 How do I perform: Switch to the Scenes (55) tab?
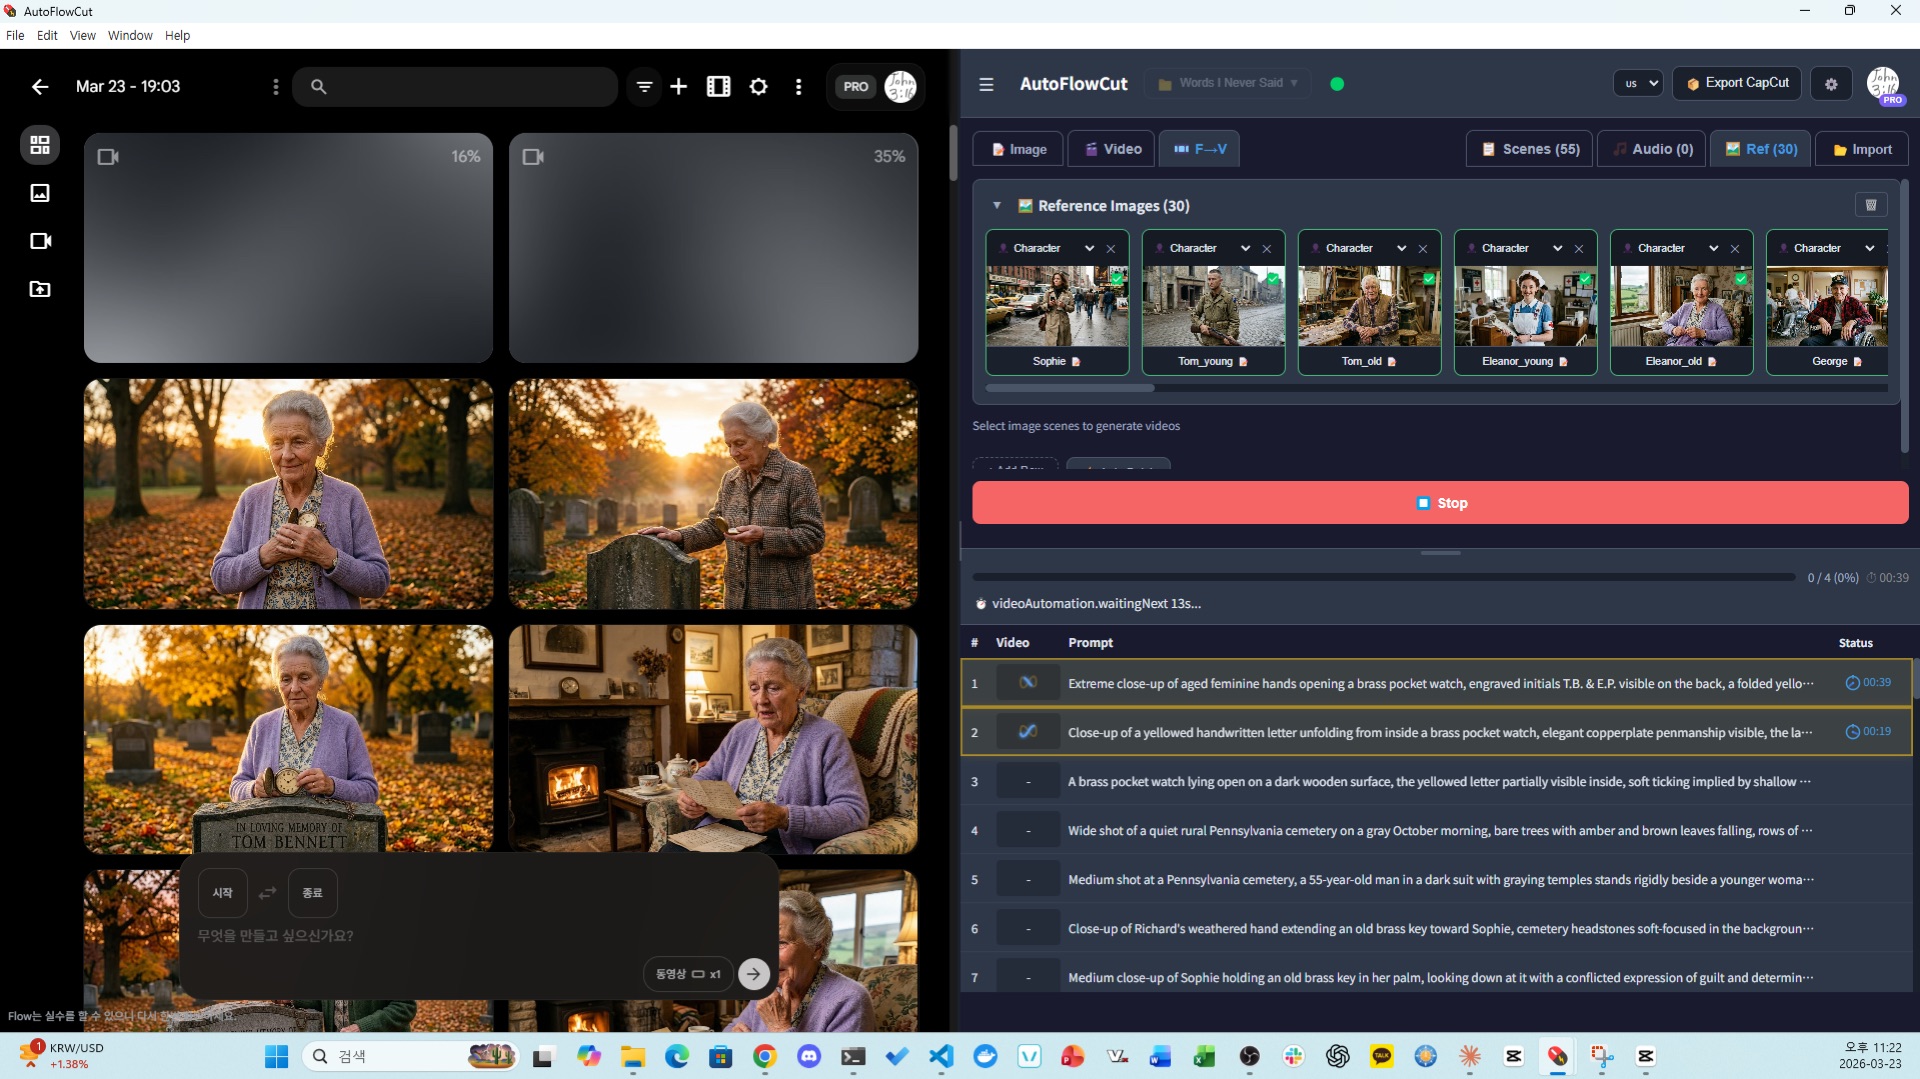pos(1529,149)
